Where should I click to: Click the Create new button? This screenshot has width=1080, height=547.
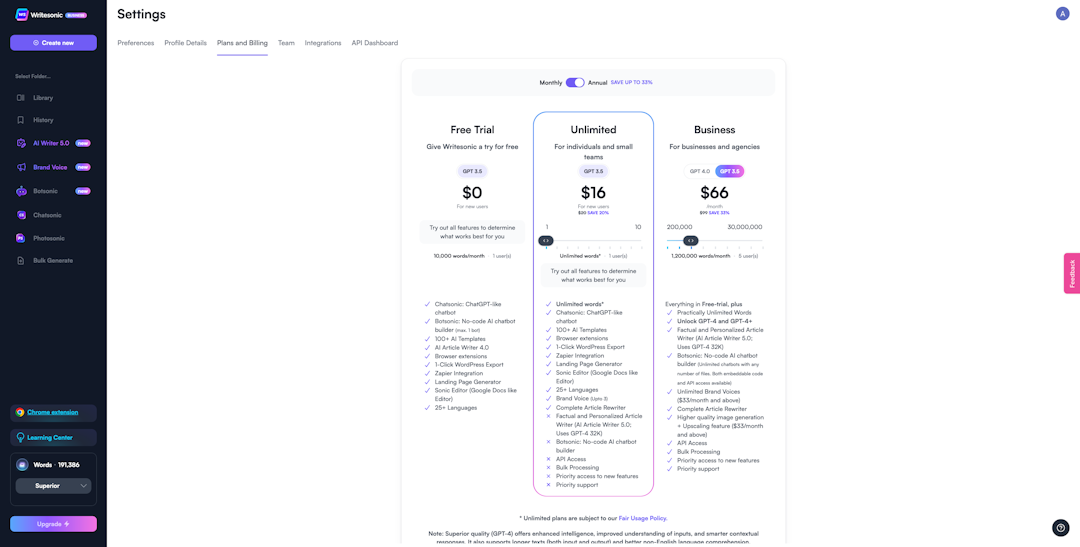[x=53, y=43]
